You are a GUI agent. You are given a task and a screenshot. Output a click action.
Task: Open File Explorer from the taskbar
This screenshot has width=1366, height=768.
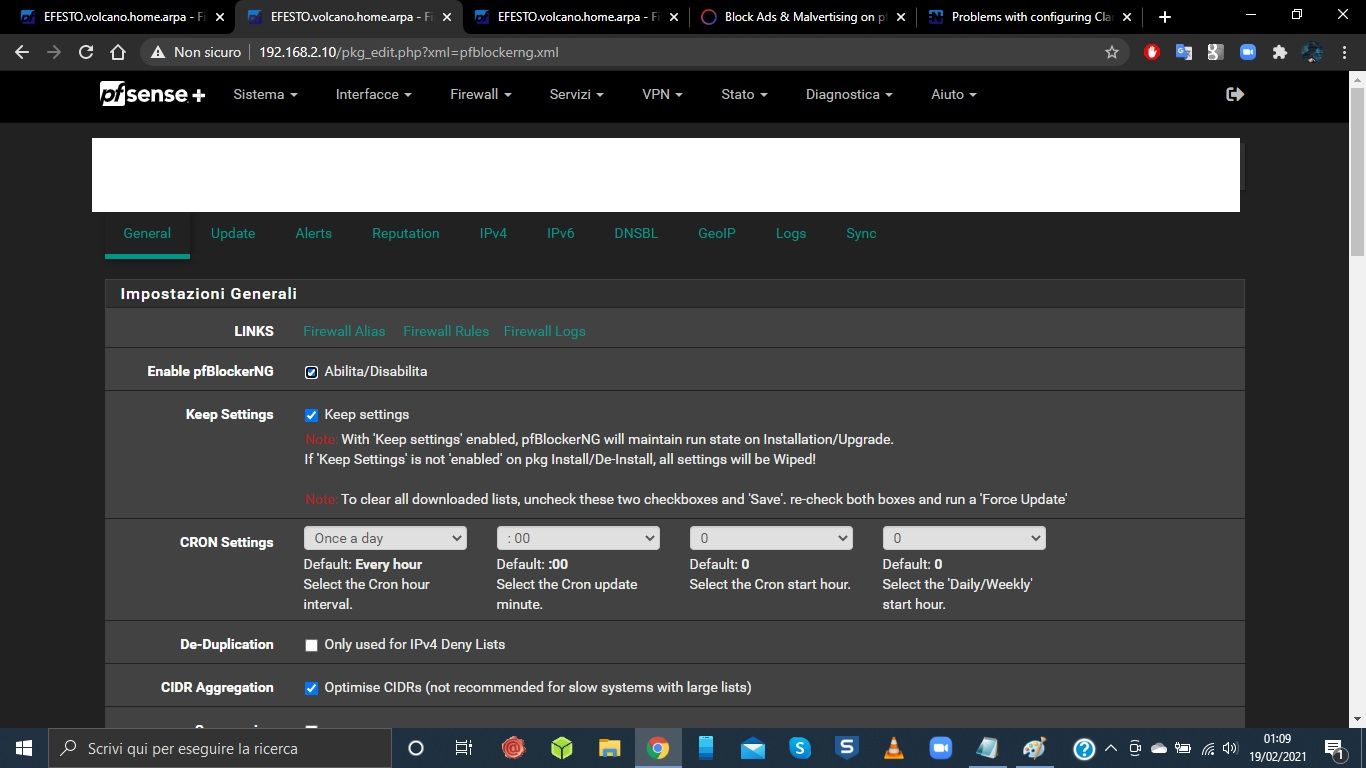pyautogui.click(x=609, y=748)
